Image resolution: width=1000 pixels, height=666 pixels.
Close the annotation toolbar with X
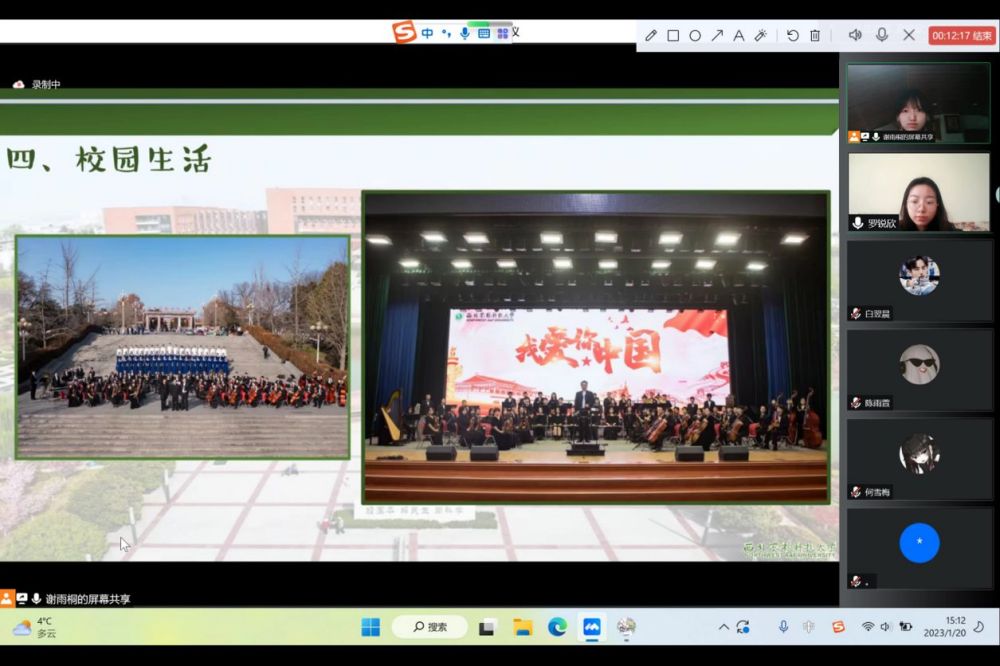pos(909,35)
